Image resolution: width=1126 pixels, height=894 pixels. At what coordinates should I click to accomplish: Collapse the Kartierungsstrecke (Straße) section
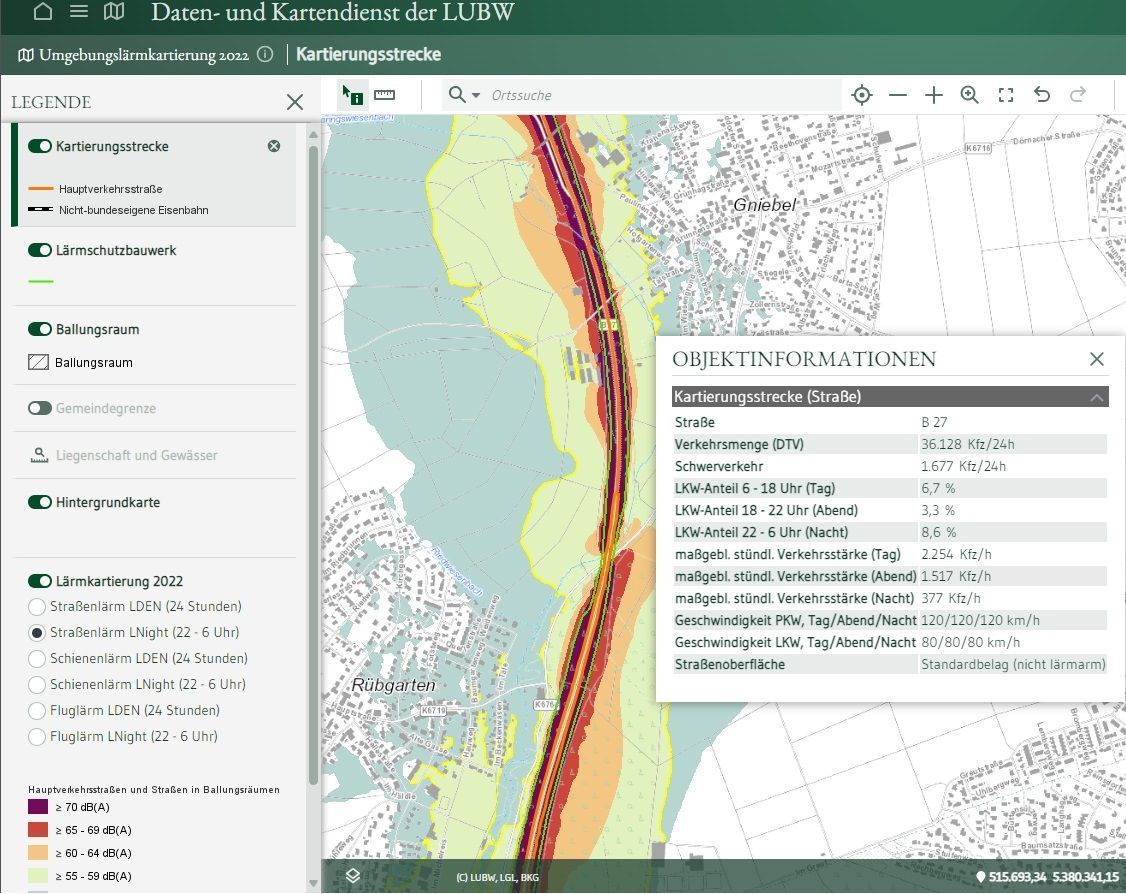pos(1096,397)
